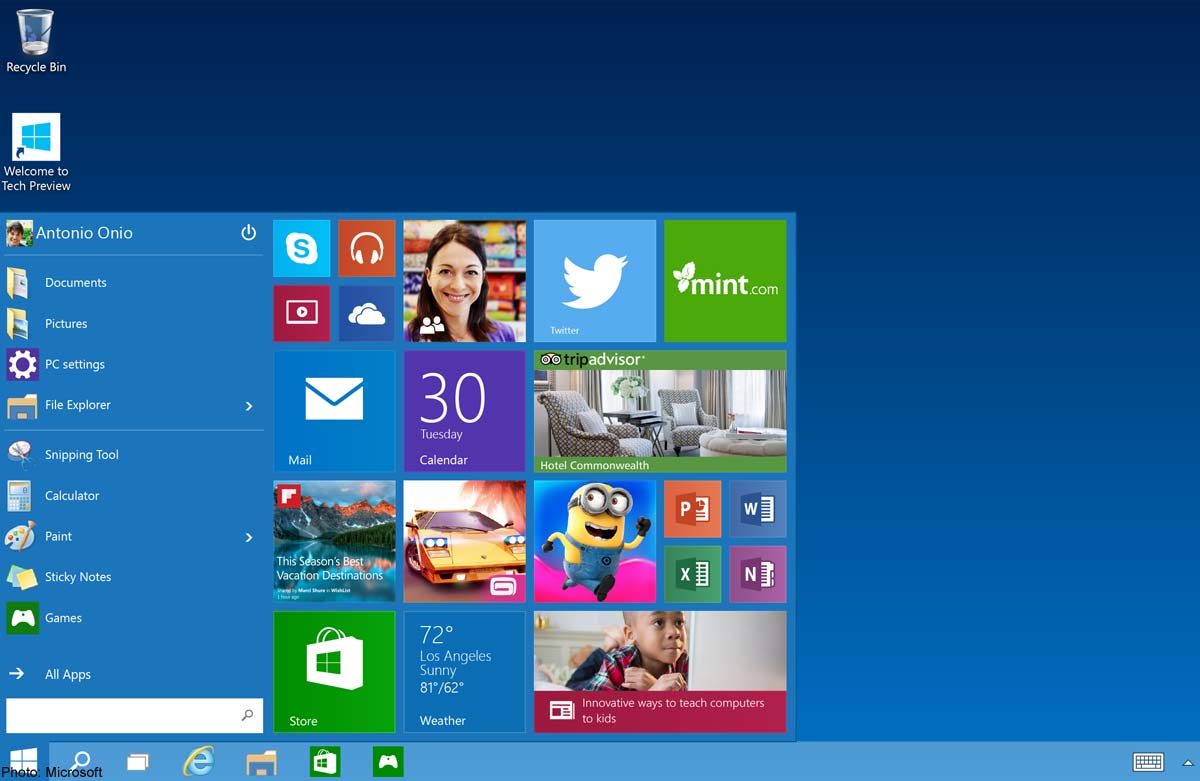This screenshot has height=781, width=1200.
Task: Launch Excel from its tile
Action: point(693,574)
